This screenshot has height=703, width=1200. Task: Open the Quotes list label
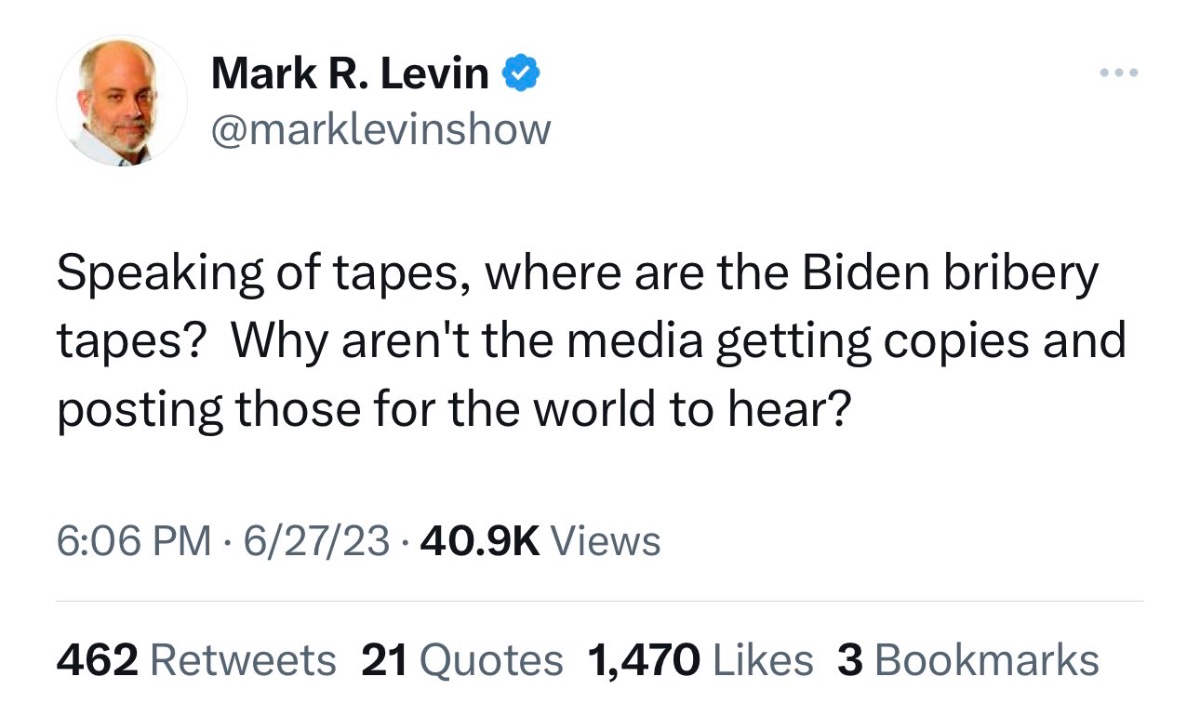click(490, 660)
